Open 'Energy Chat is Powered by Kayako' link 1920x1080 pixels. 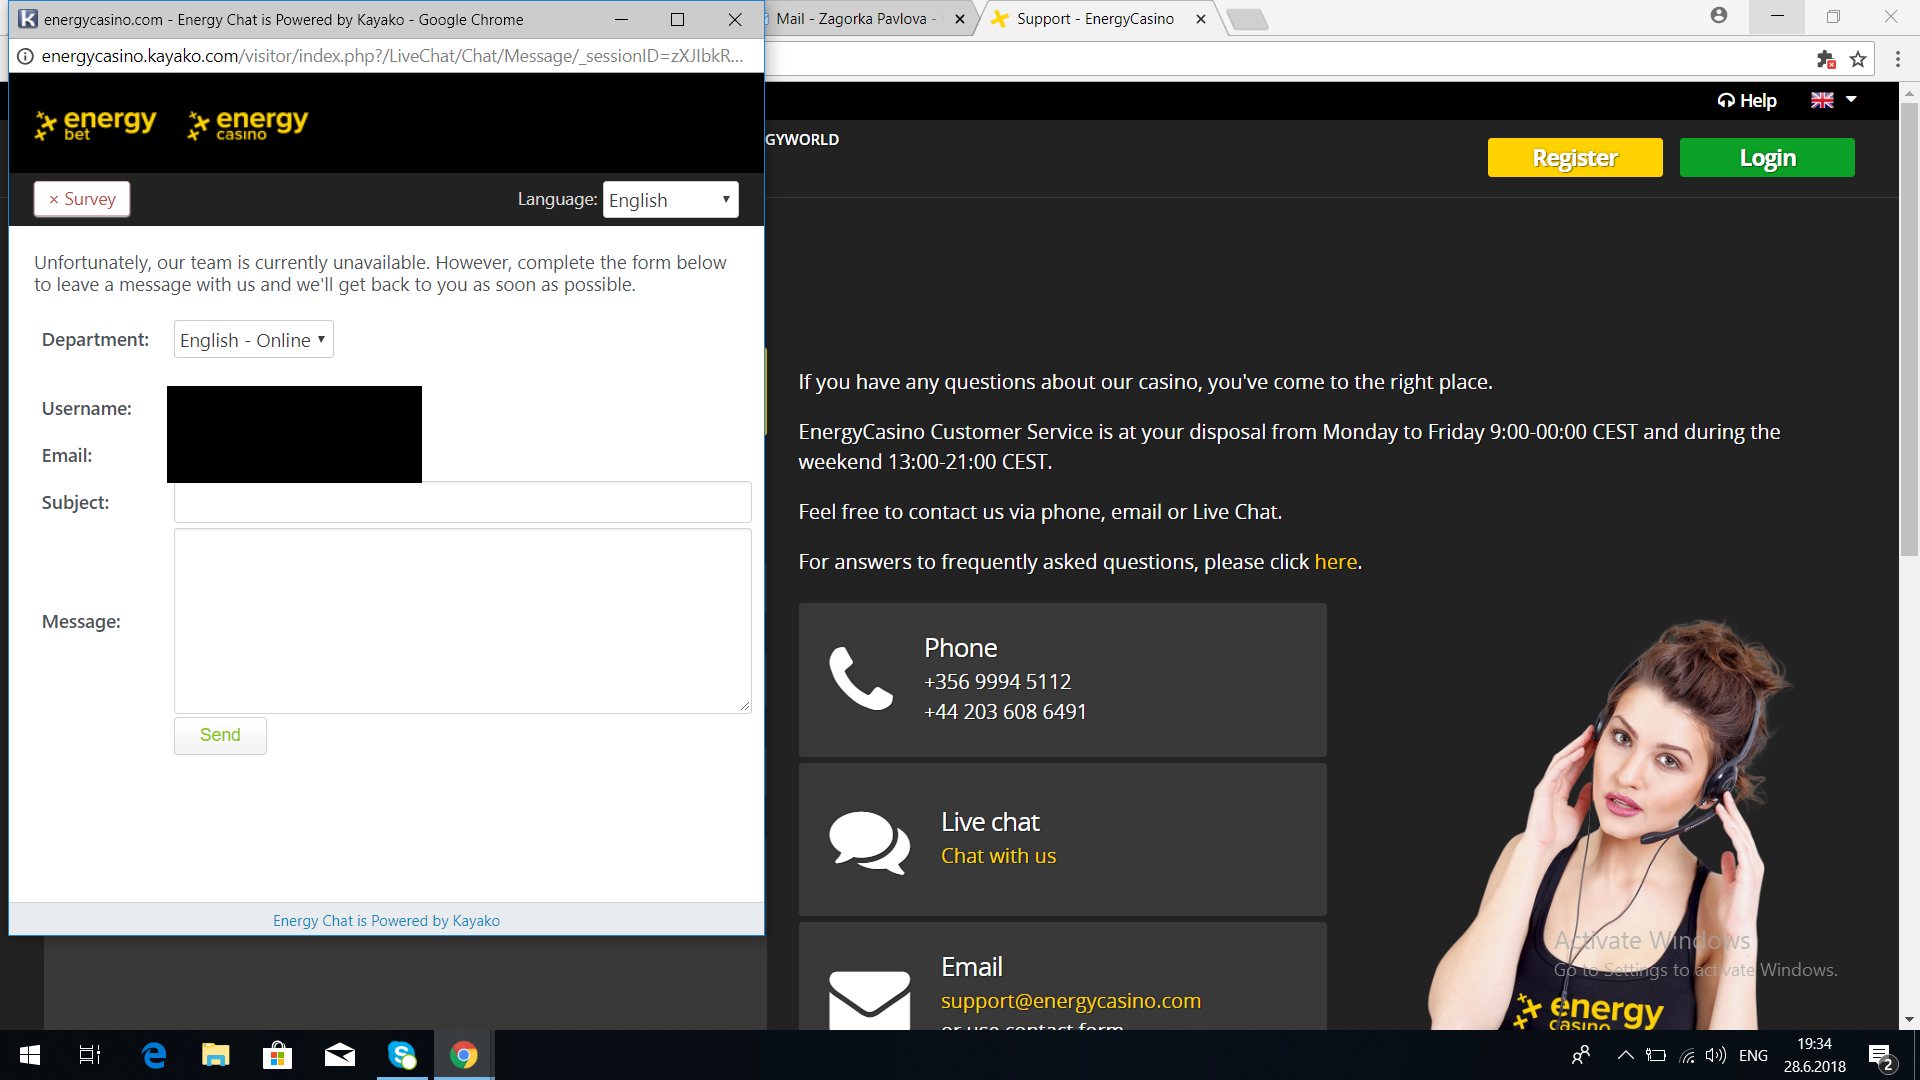386,921
